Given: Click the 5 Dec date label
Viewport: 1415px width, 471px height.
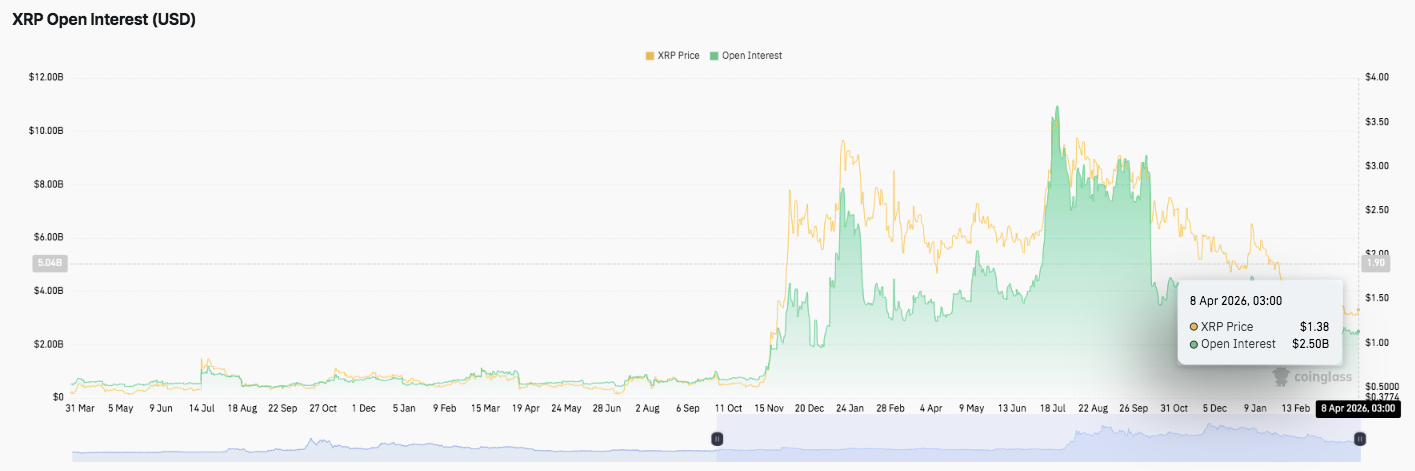Looking at the screenshot, I should 1214,408.
